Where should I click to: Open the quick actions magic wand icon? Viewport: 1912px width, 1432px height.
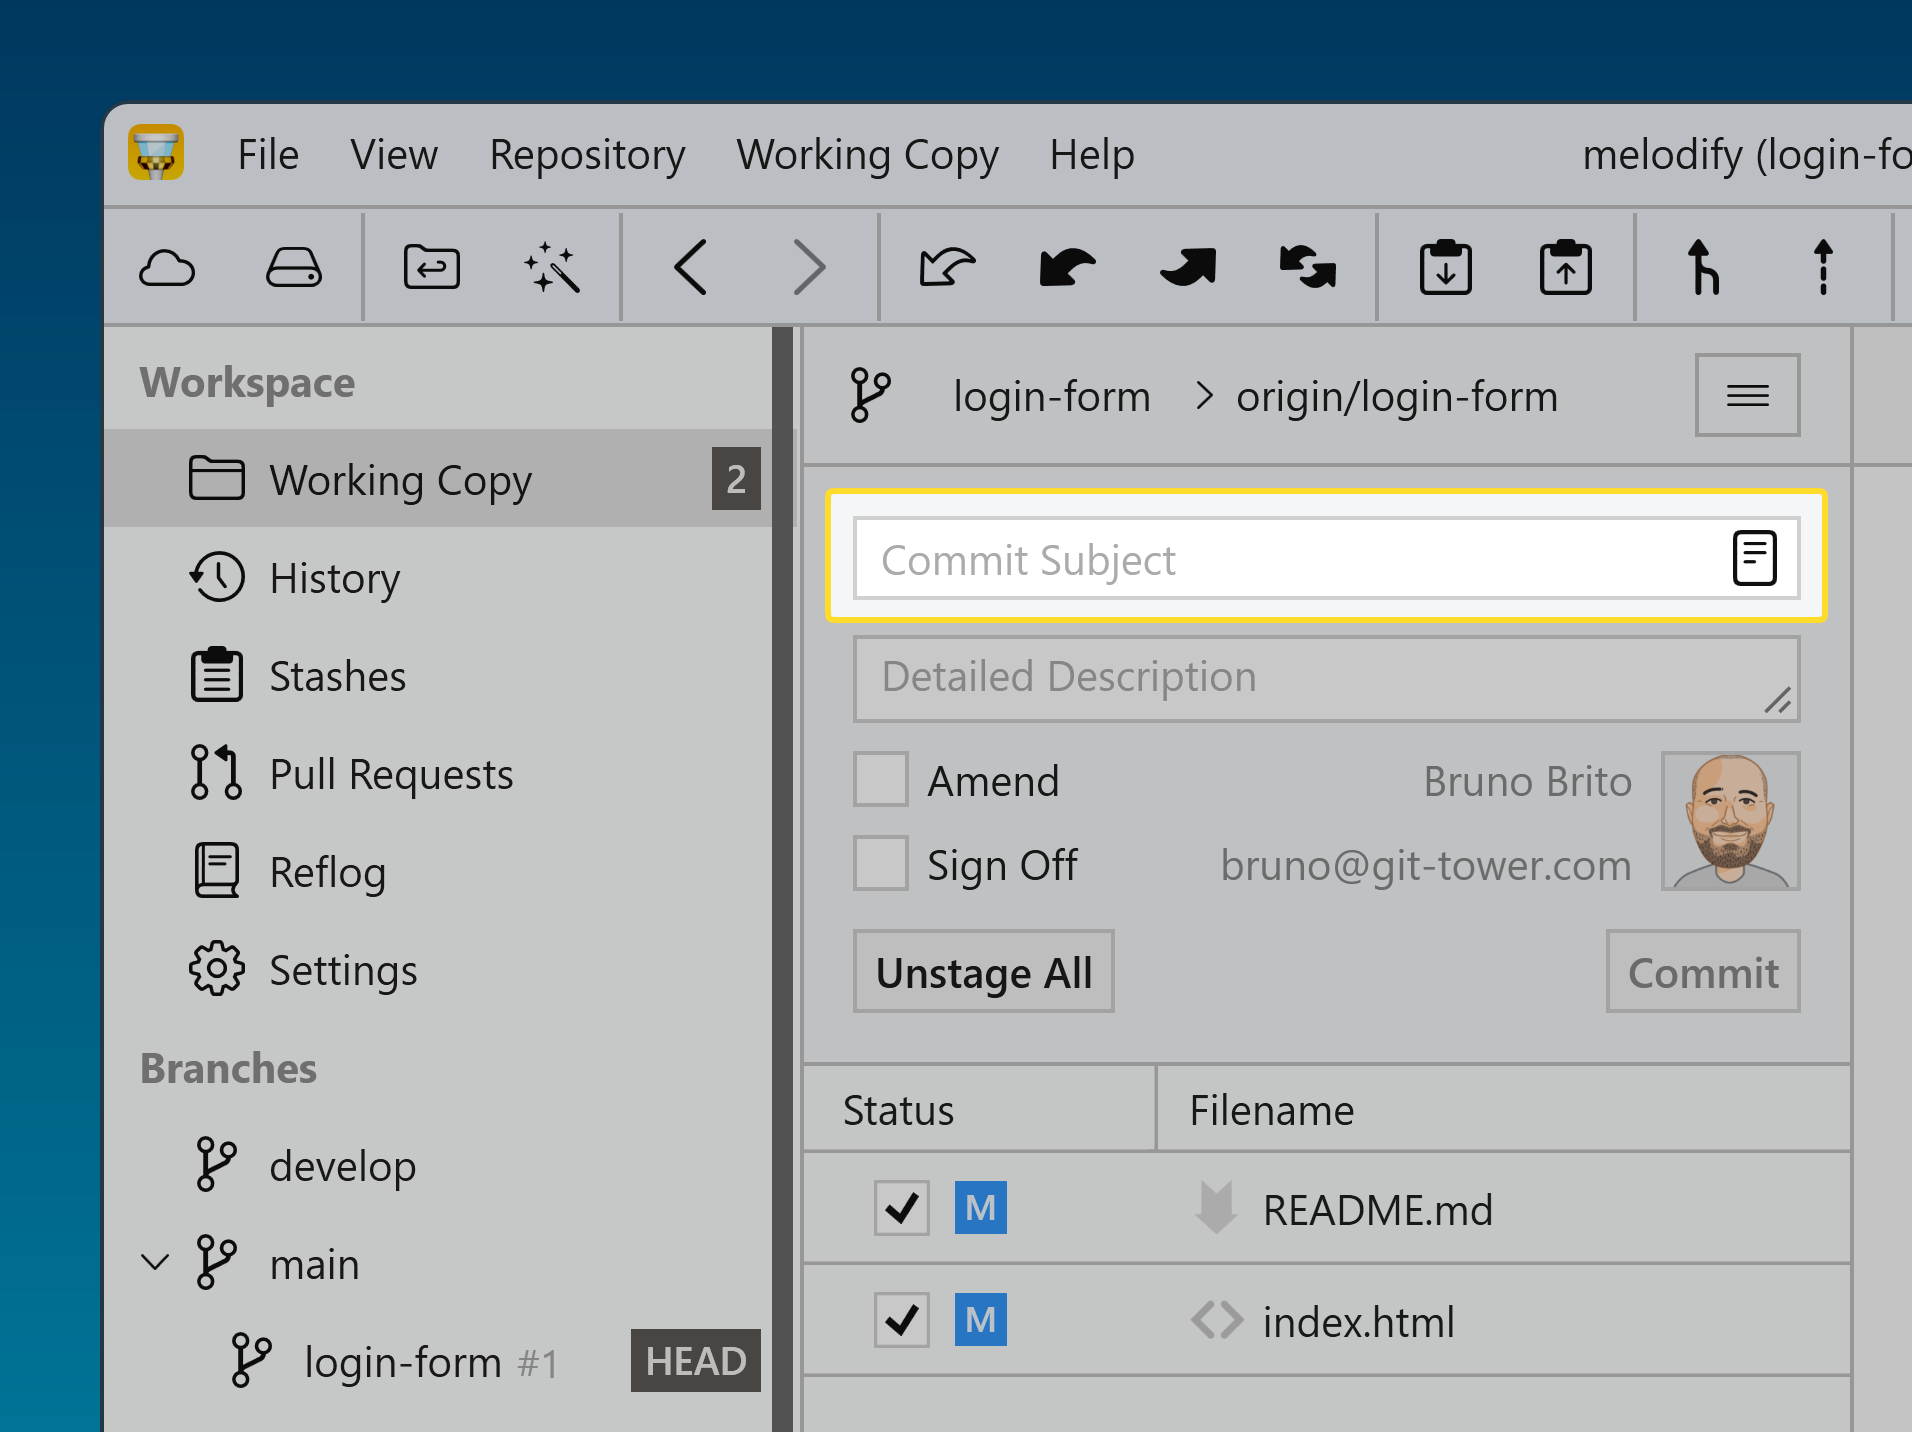(x=556, y=267)
